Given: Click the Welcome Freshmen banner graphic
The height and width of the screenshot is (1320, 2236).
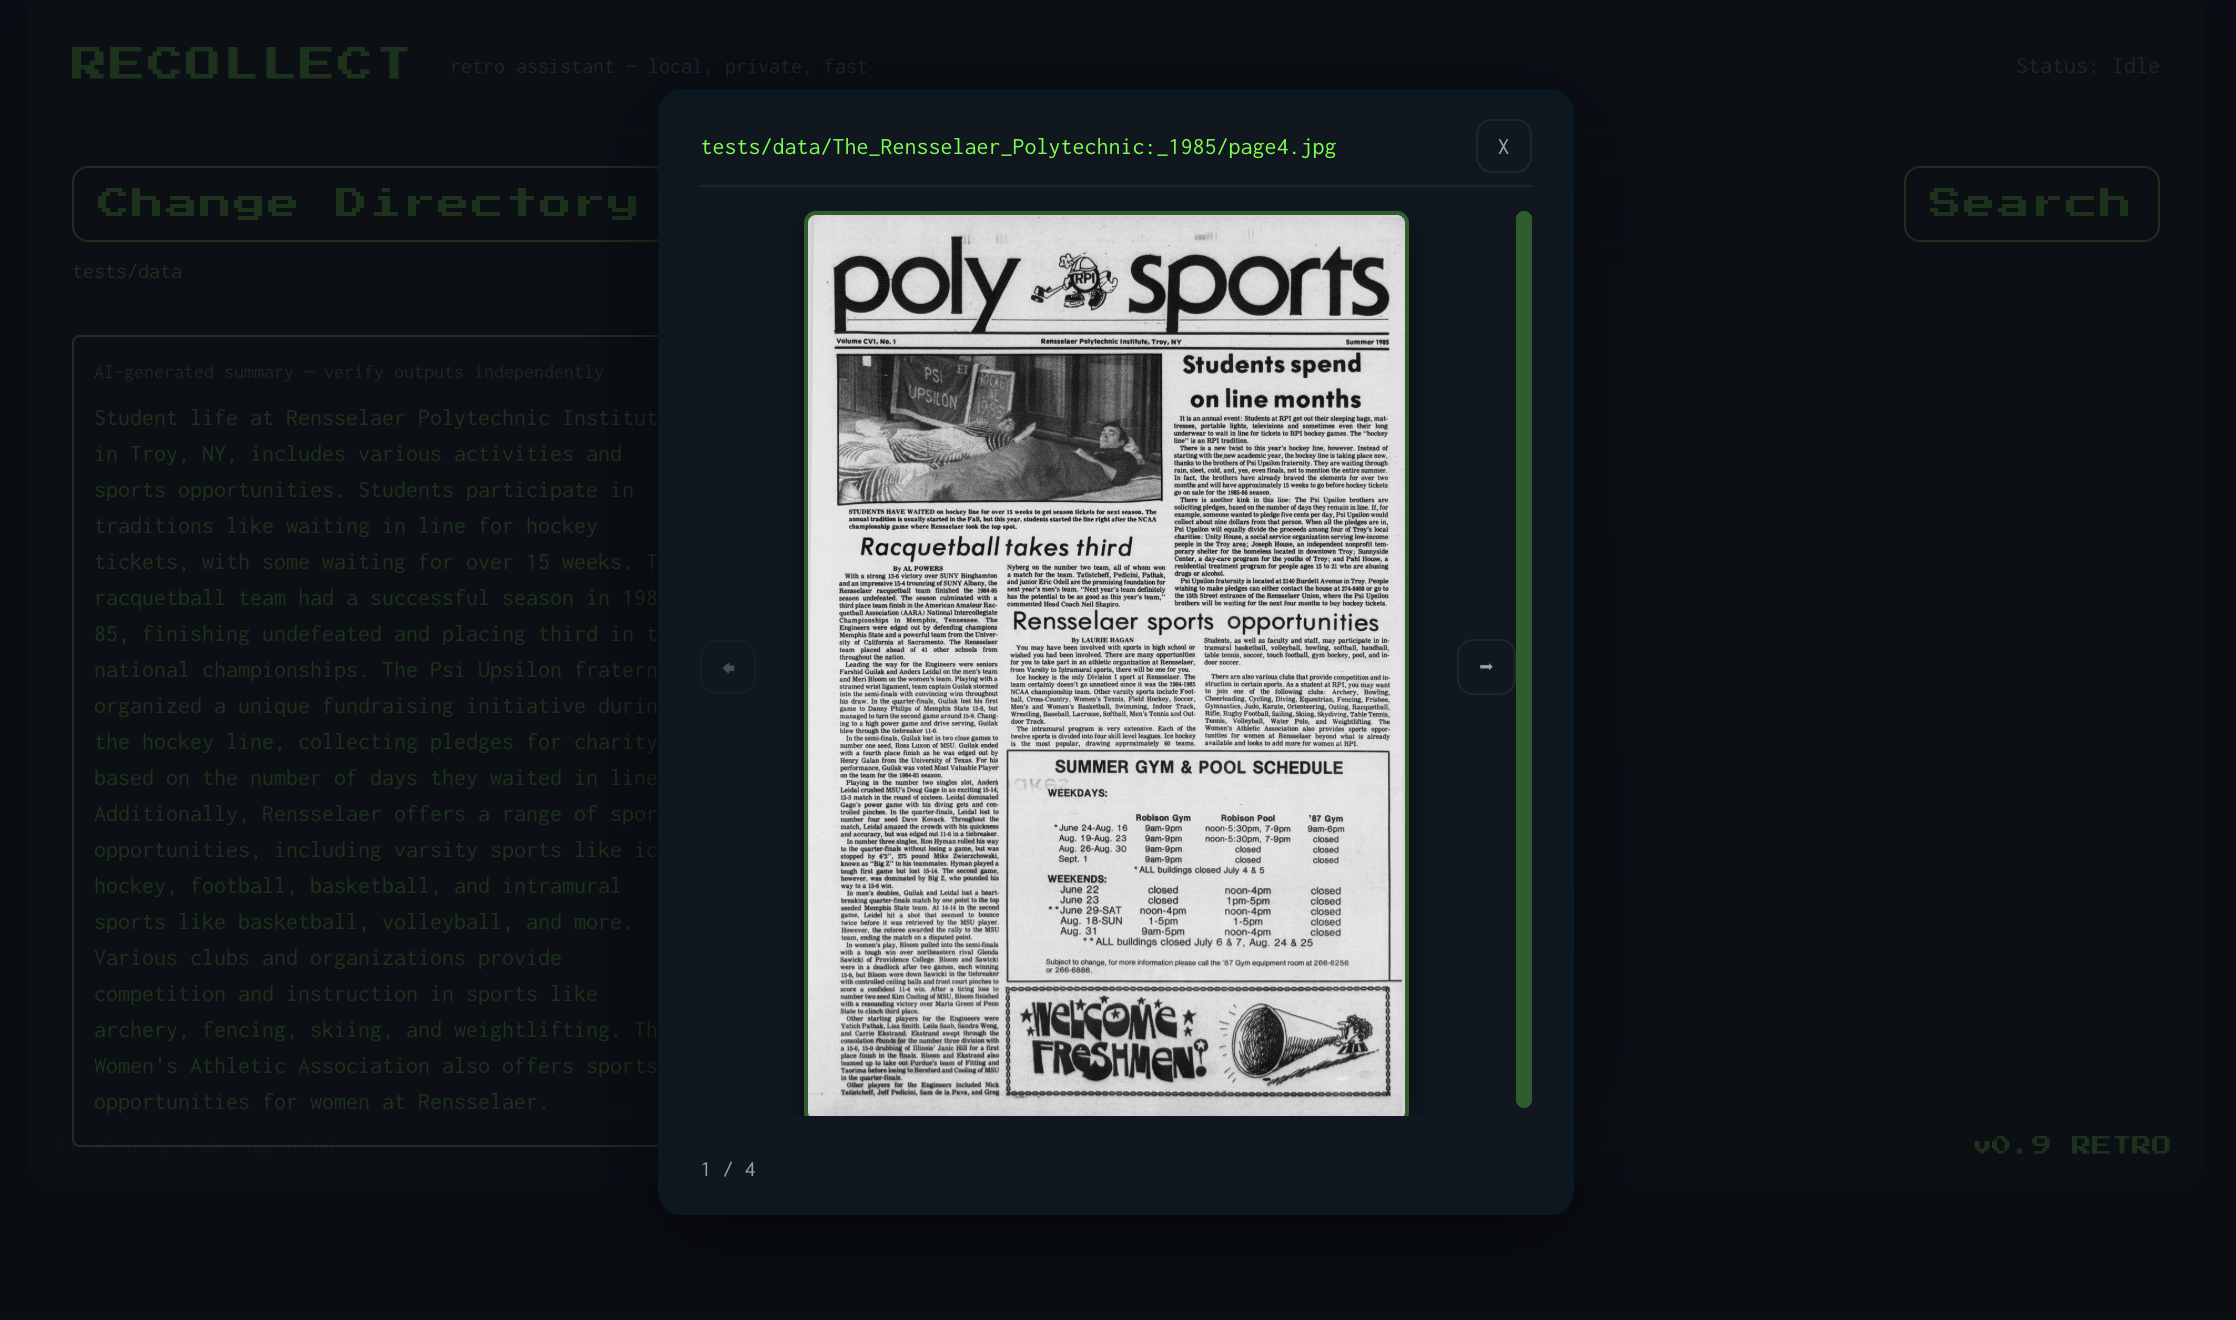Looking at the screenshot, I should [x=1112, y=1042].
